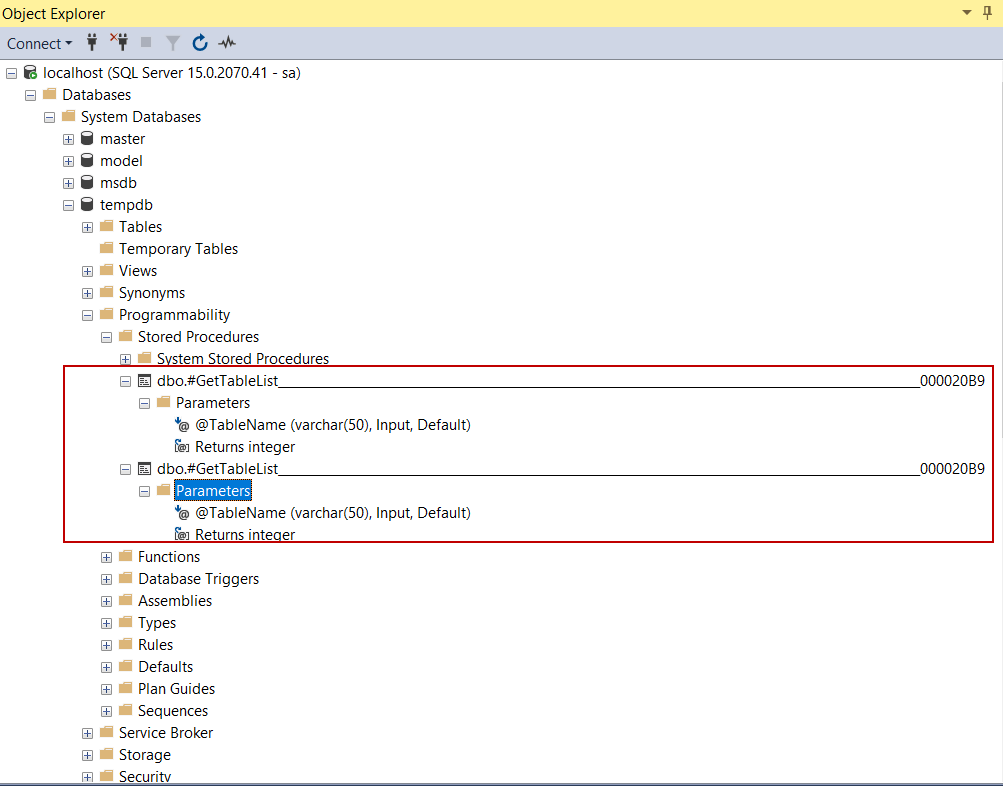The height and width of the screenshot is (786, 1003).
Task: Collapse the Stored Procedures node
Action: (x=106, y=336)
